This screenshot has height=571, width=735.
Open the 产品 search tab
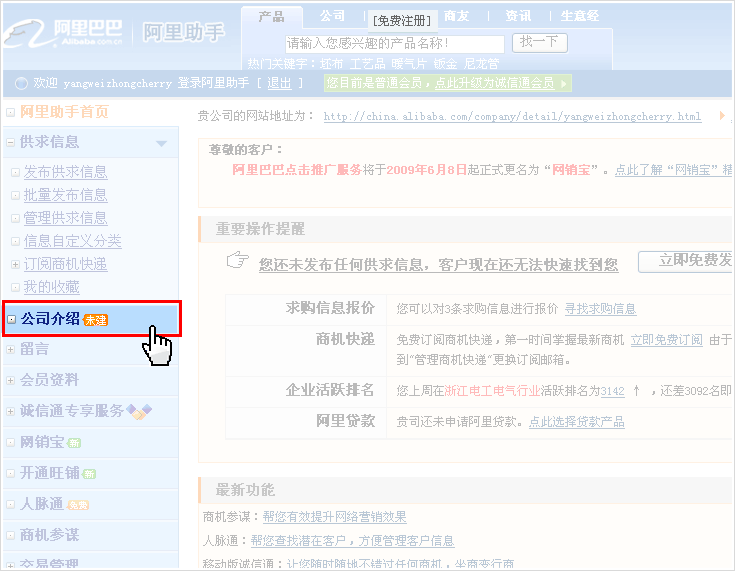click(x=271, y=17)
